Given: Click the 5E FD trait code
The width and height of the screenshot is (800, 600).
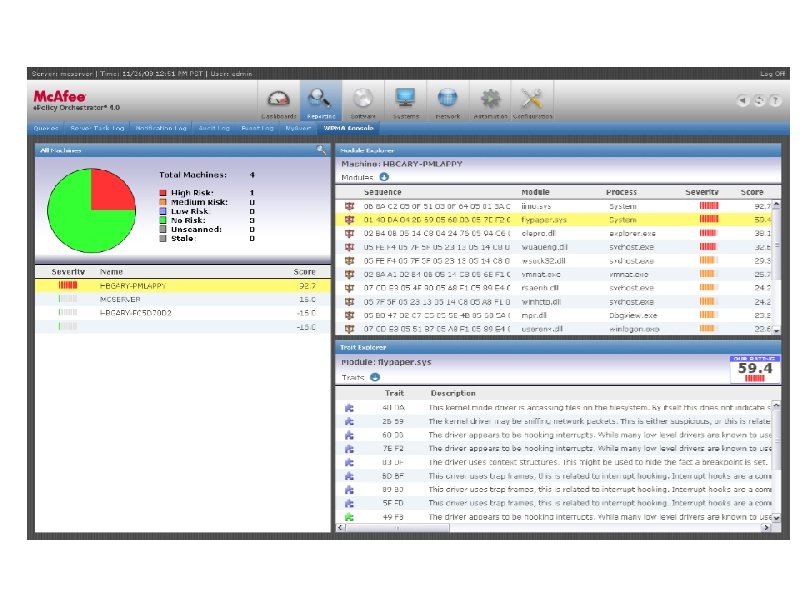Looking at the screenshot, I should 393,503.
